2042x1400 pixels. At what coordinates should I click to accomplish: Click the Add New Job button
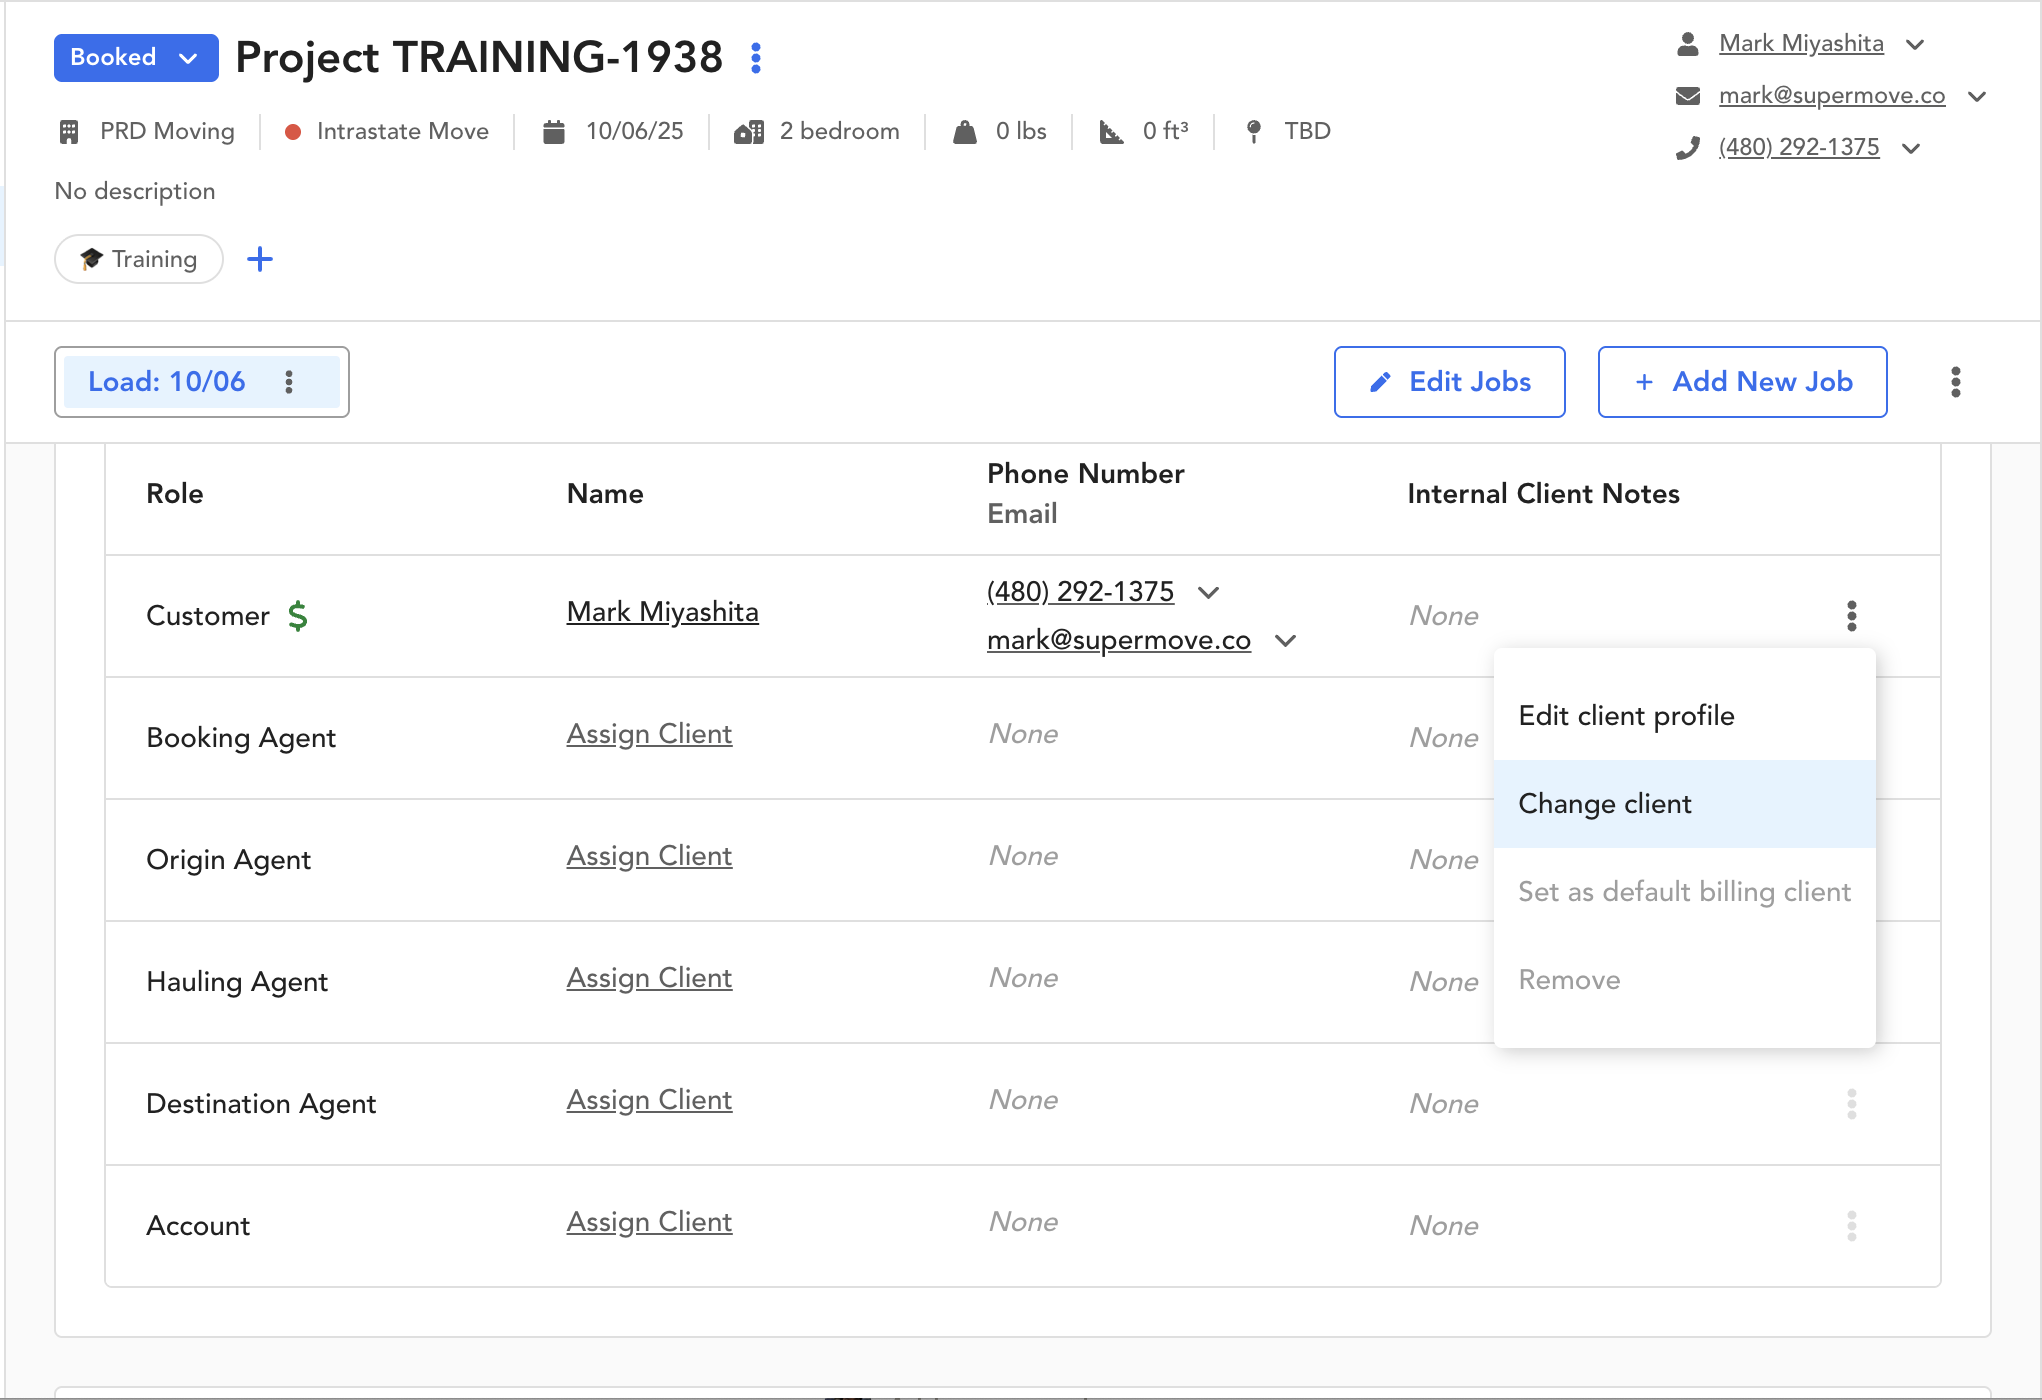1742,382
